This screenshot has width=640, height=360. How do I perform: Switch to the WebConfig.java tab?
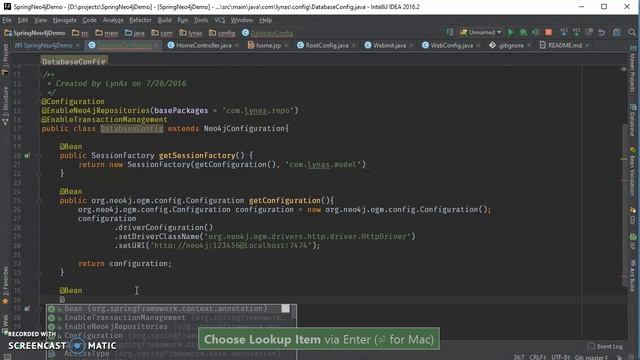tap(451, 45)
